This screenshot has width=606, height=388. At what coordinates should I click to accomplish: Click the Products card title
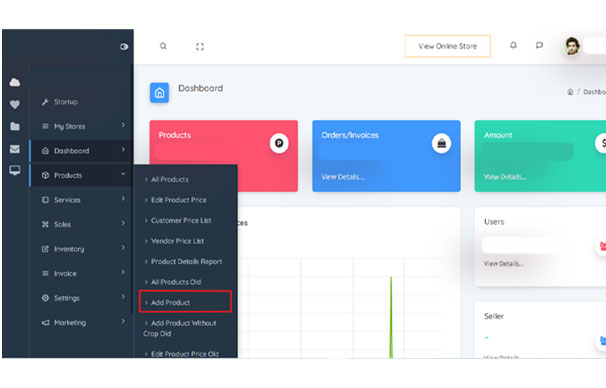(x=175, y=135)
